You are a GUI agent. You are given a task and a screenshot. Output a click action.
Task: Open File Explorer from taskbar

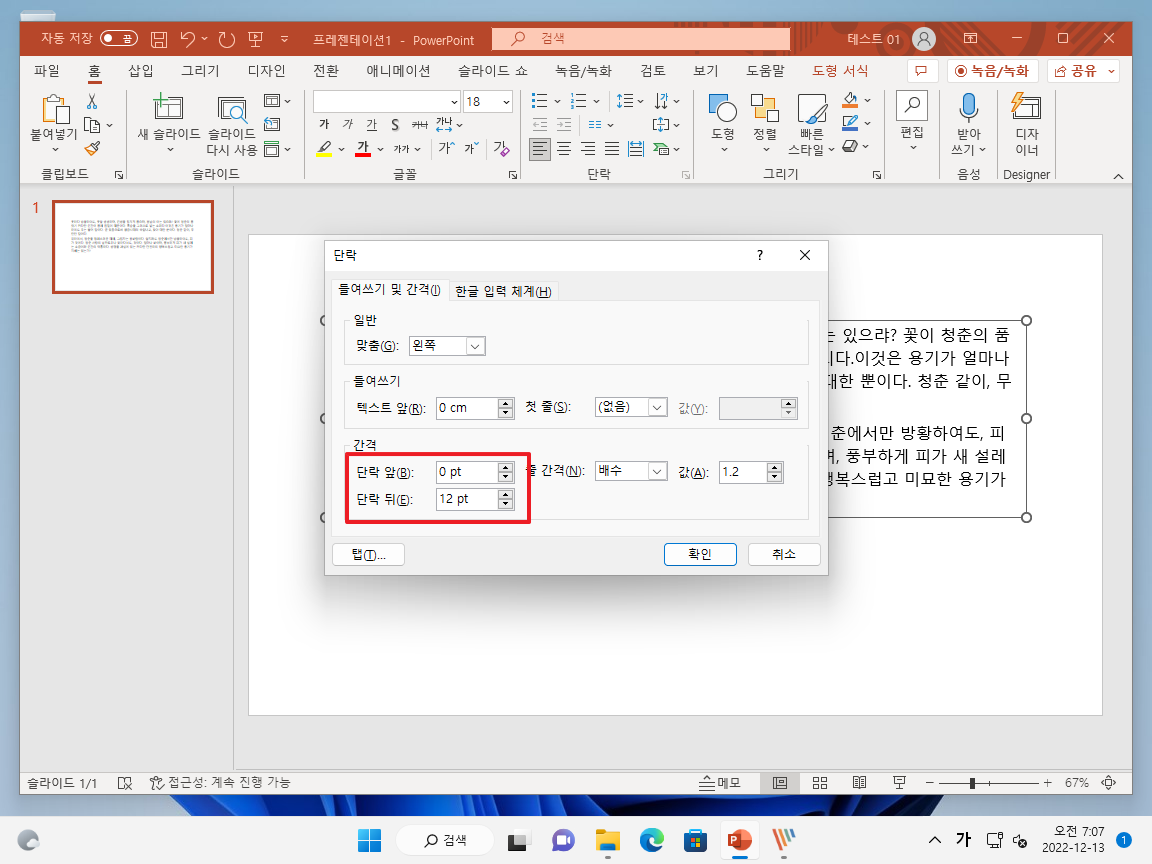pos(608,840)
